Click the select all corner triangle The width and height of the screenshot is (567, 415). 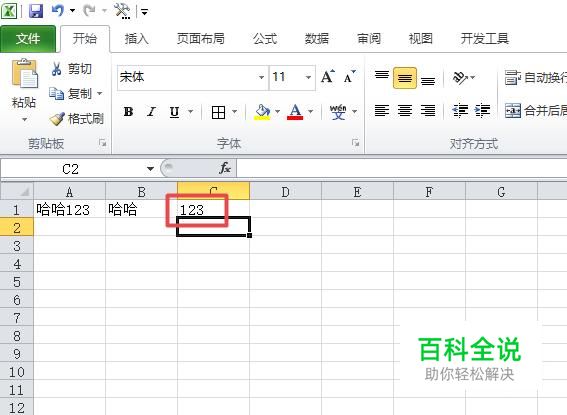pyautogui.click(x=17, y=191)
